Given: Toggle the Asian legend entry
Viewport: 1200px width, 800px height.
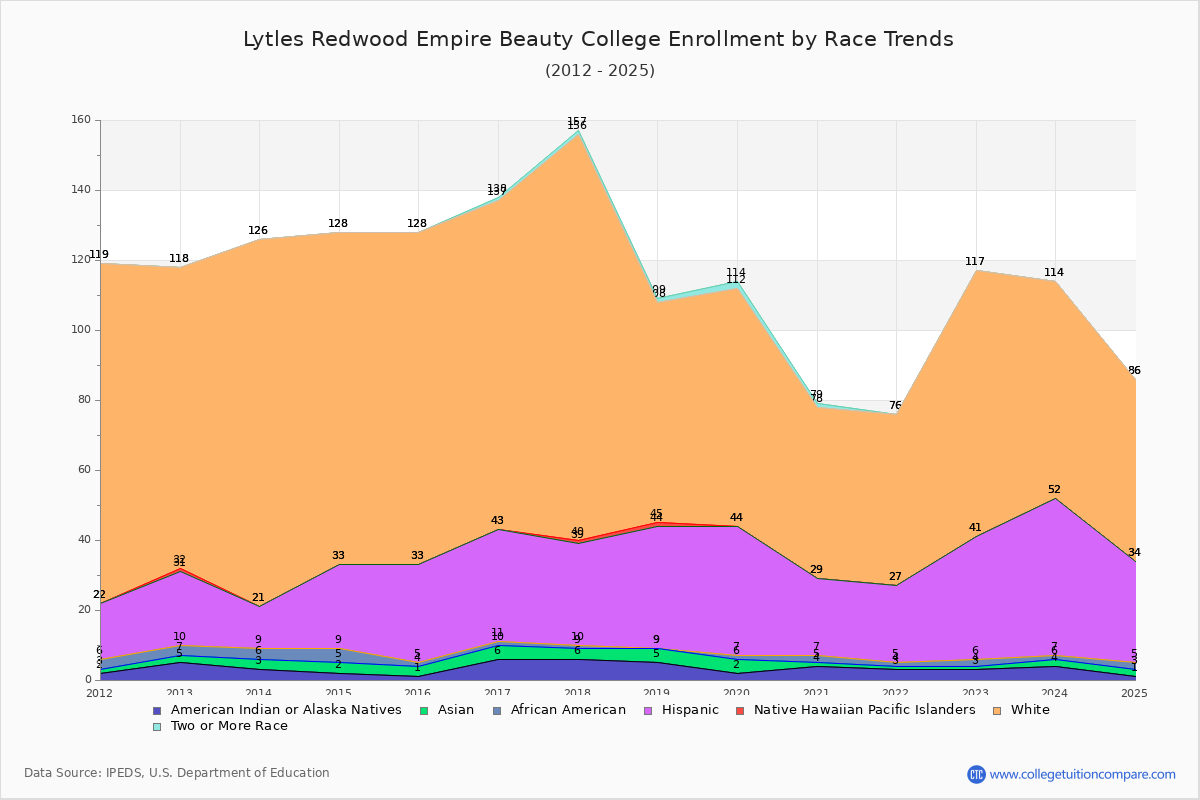Looking at the screenshot, I should pos(446,710).
